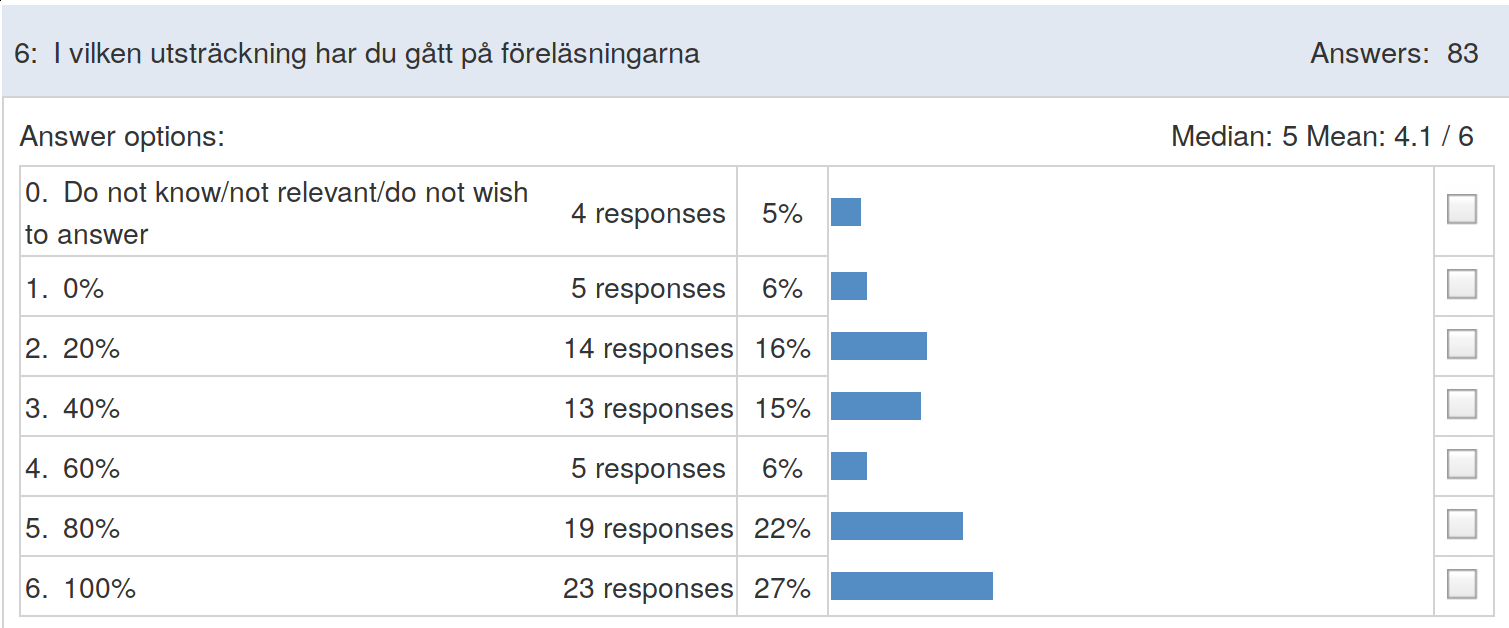The height and width of the screenshot is (628, 1509).
Task: Toggle the checkbox beside the 60% row
Action: 1461,465
